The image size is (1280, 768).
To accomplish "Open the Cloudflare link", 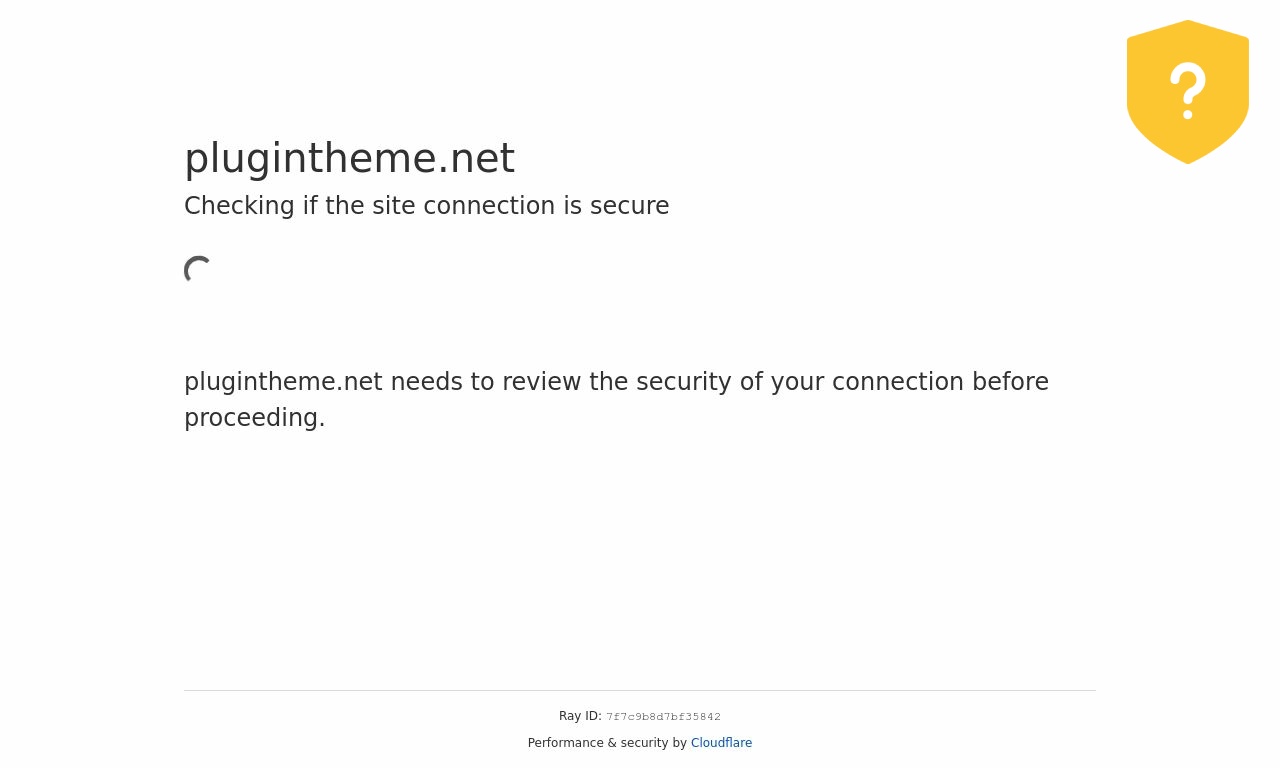I will pos(721,743).
